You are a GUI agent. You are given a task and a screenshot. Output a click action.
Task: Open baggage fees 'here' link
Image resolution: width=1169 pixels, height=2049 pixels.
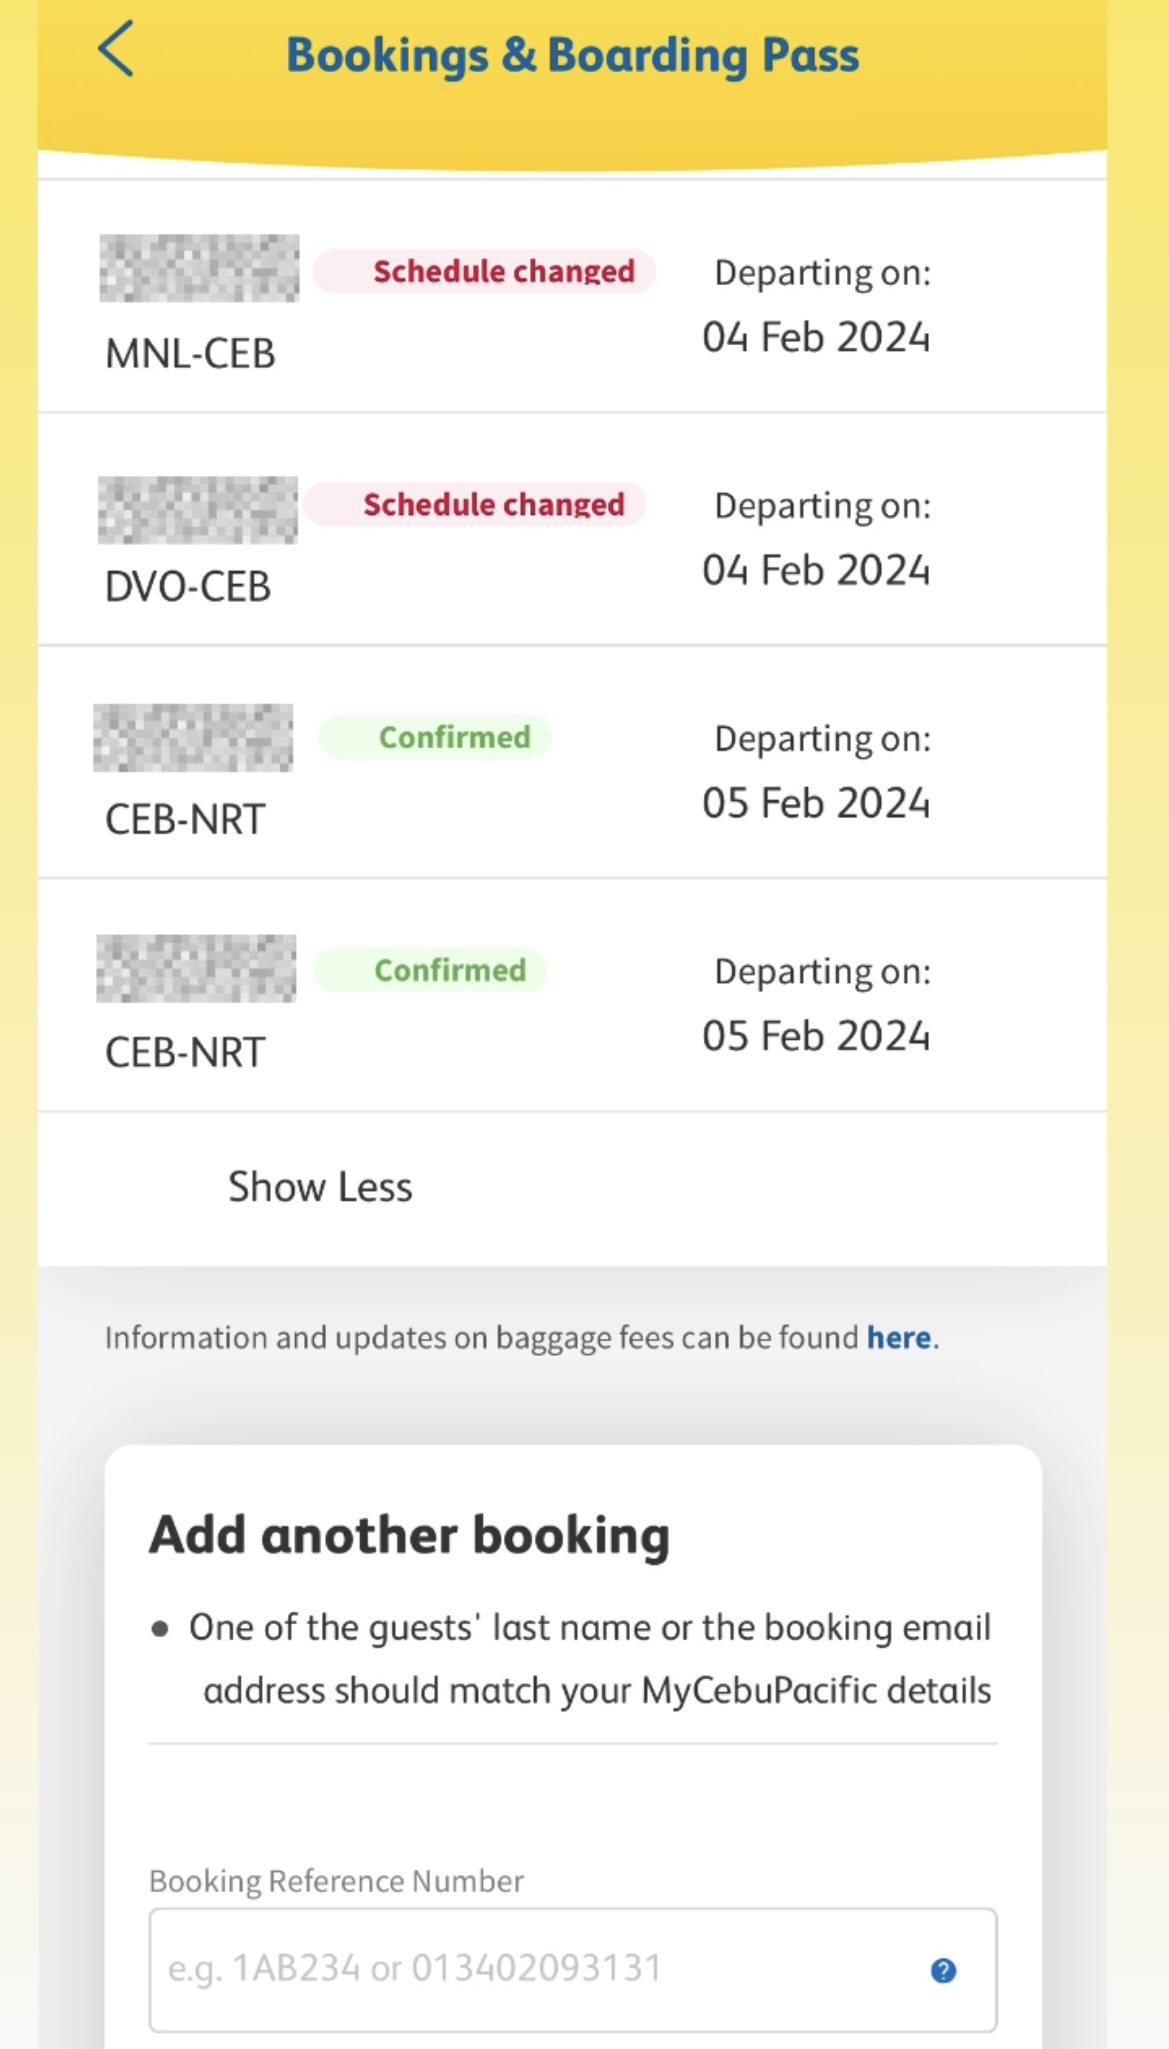898,1337
